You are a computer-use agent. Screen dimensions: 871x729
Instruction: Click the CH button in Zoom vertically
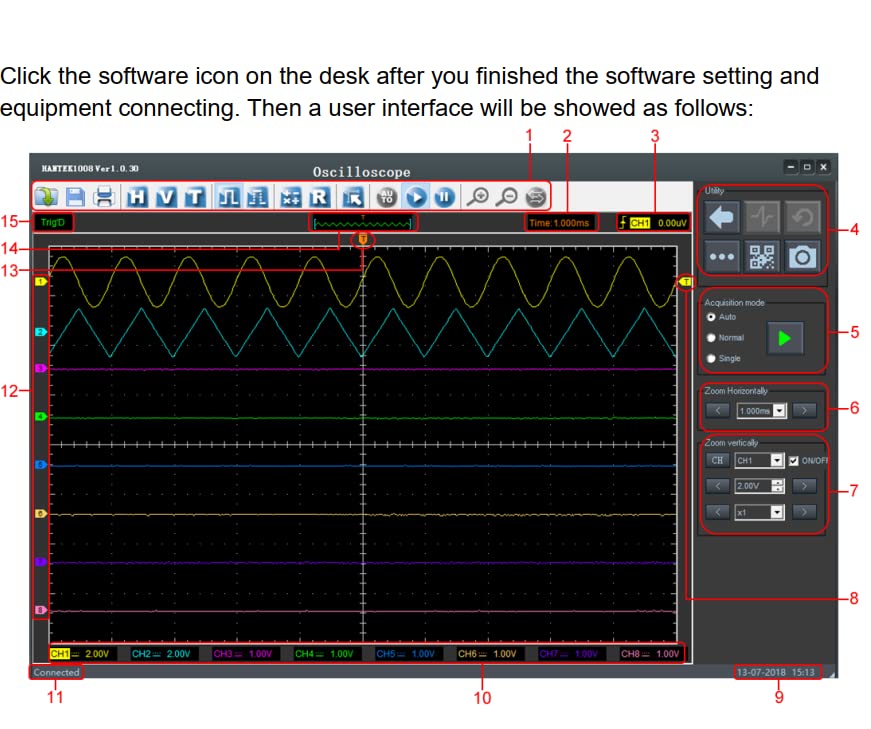tap(717, 461)
